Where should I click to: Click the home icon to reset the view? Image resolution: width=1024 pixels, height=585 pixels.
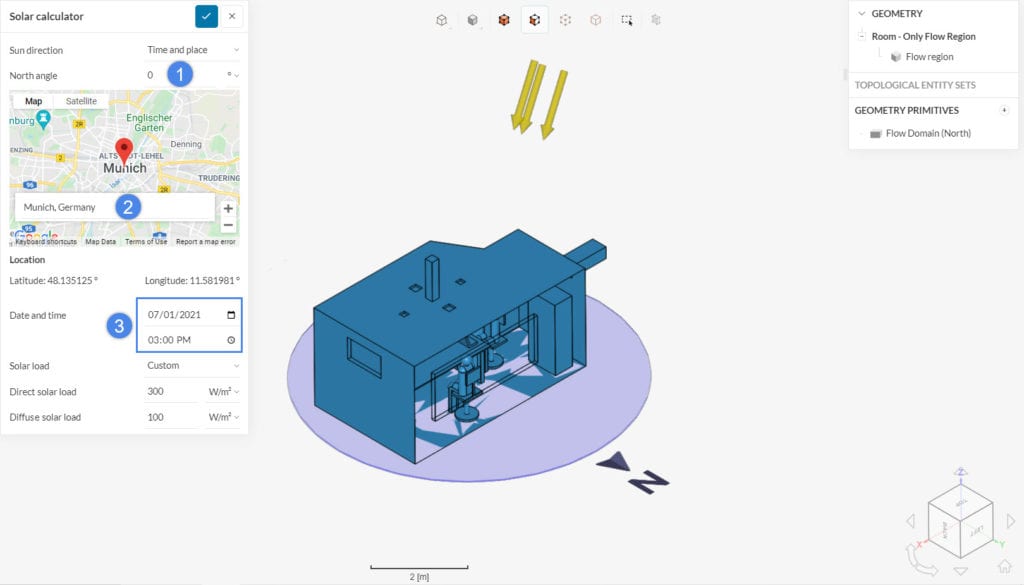(x=1003, y=567)
